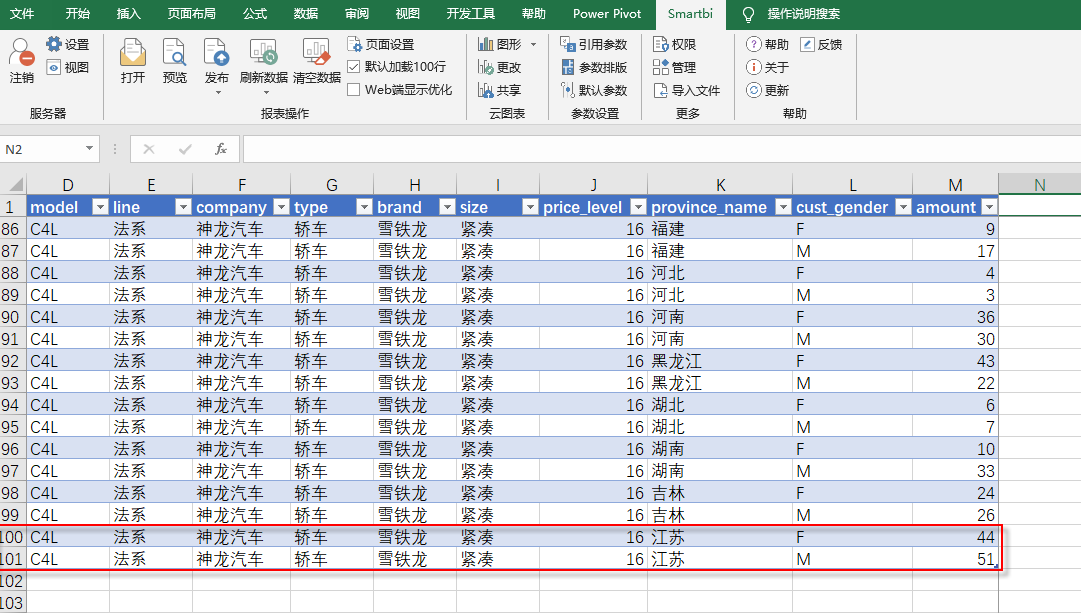Switch to the 插入 tab
This screenshot has width=1081, height=613.
click(128, 14)
